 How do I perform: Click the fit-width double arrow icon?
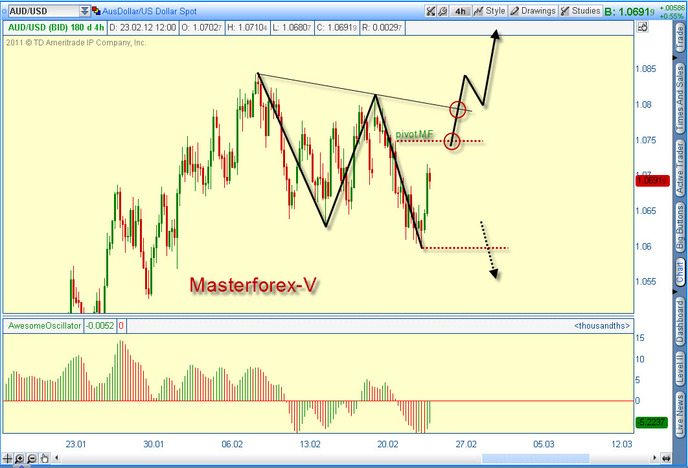pos(666,459)
